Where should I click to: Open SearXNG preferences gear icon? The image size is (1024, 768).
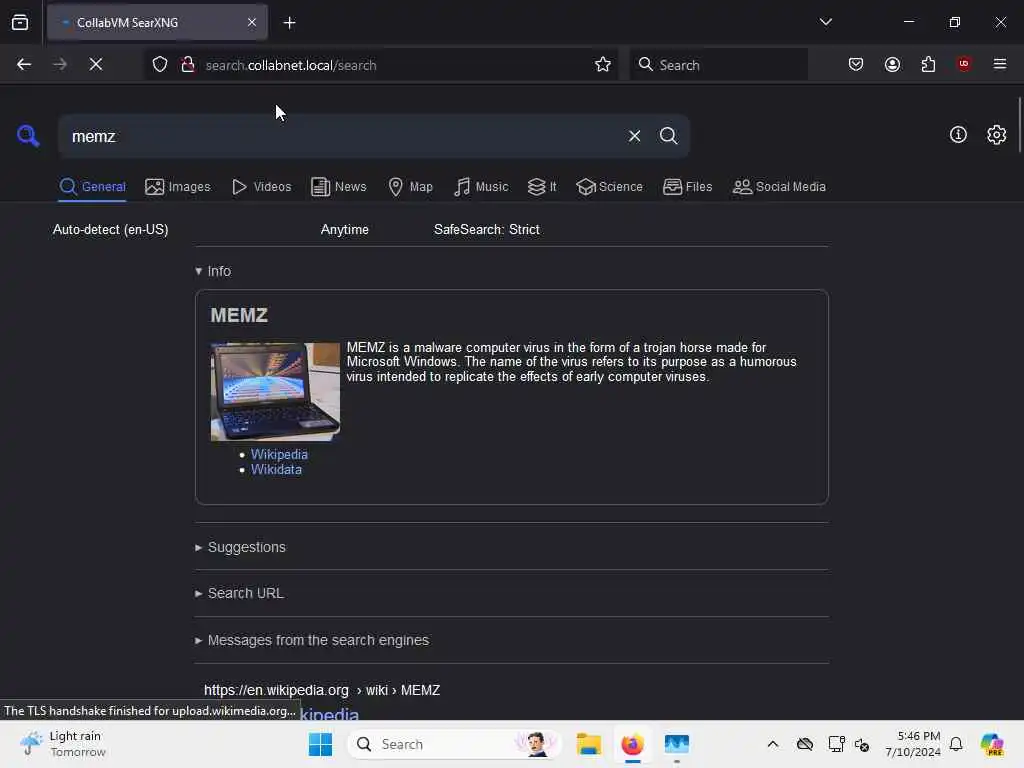tap(996, 135)
